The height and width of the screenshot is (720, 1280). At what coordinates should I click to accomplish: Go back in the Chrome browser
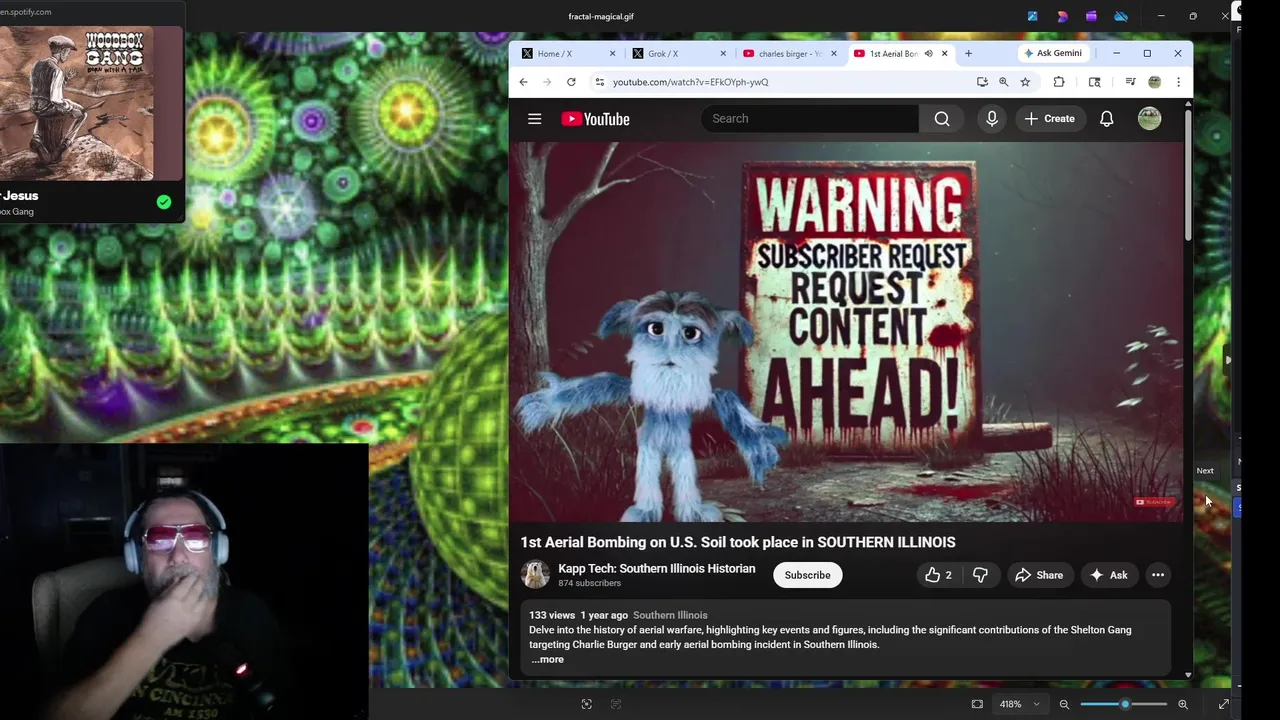[x=523, y=82]
